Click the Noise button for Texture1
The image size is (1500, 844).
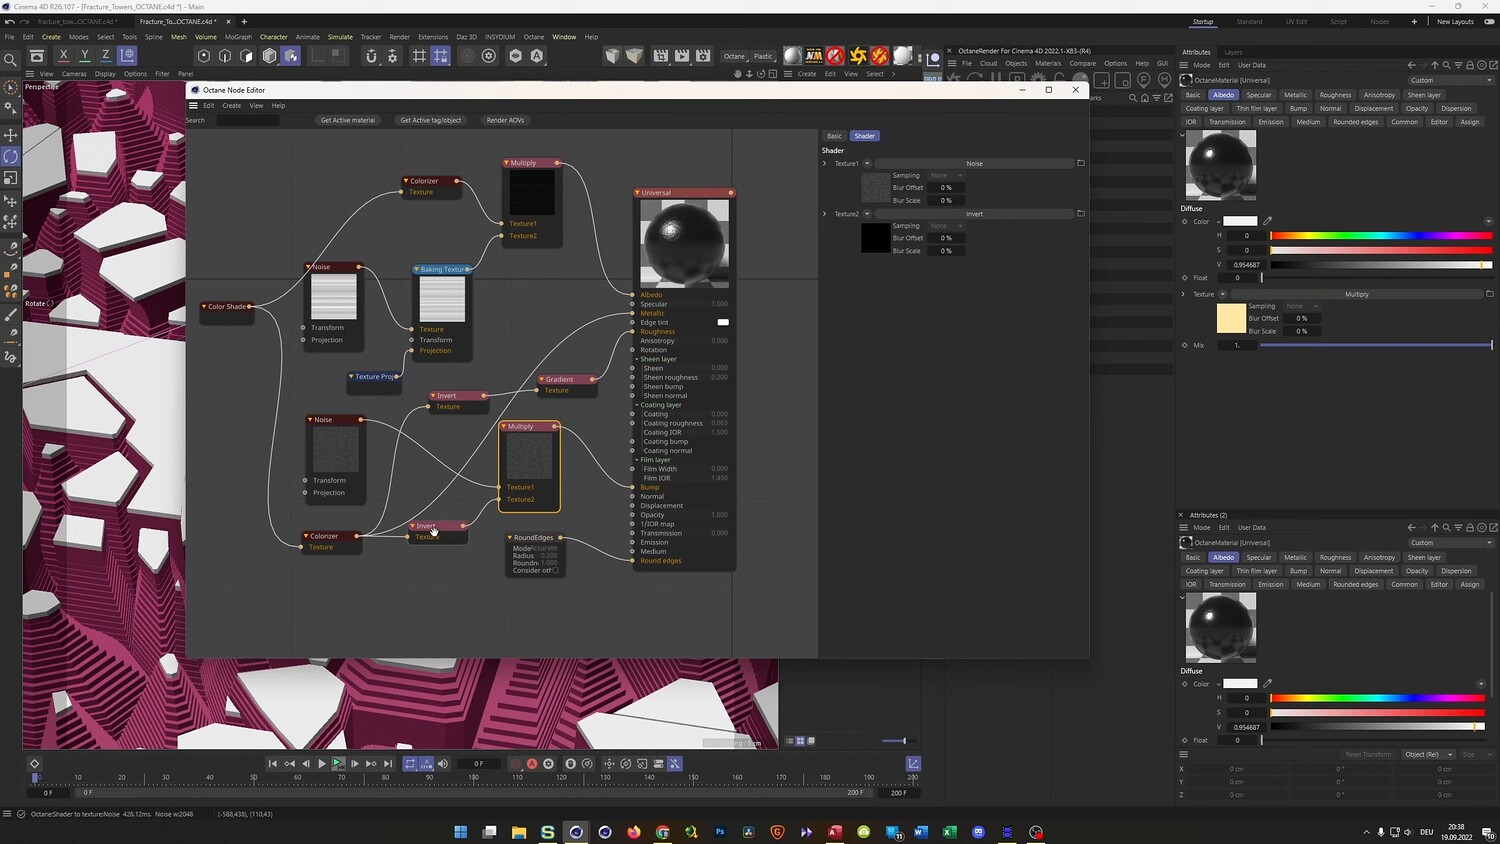tap(974, 163)
